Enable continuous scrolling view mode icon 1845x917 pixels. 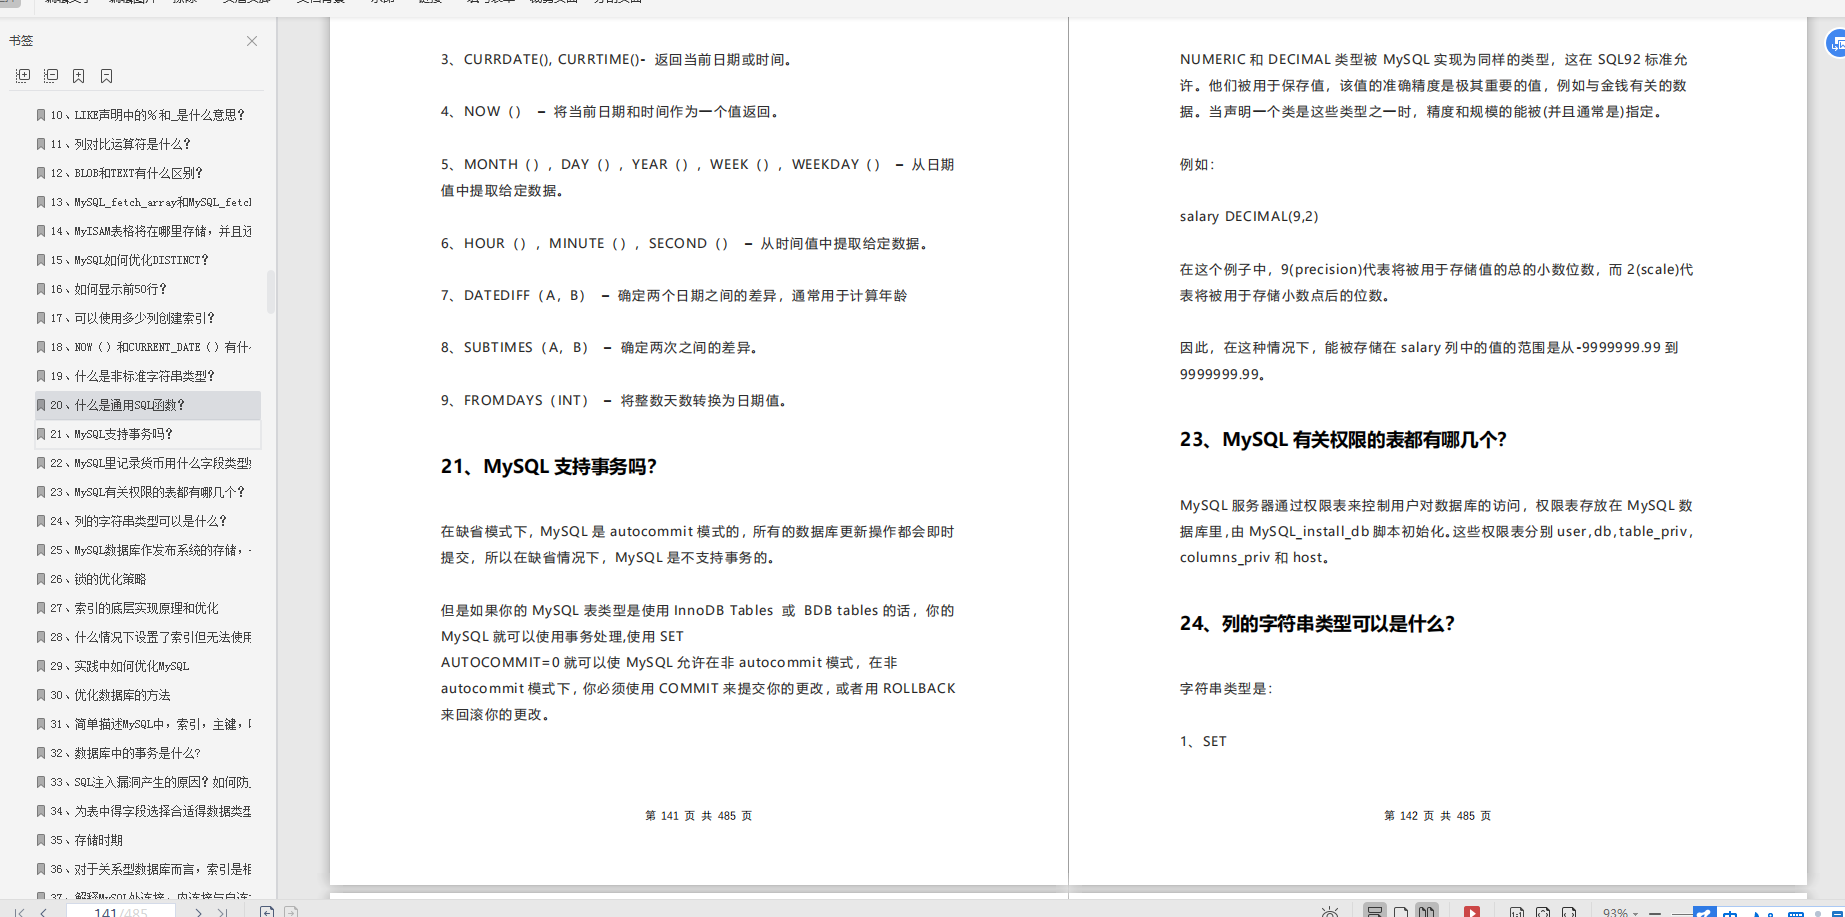pyautogui.click(x=1375, y=911)
